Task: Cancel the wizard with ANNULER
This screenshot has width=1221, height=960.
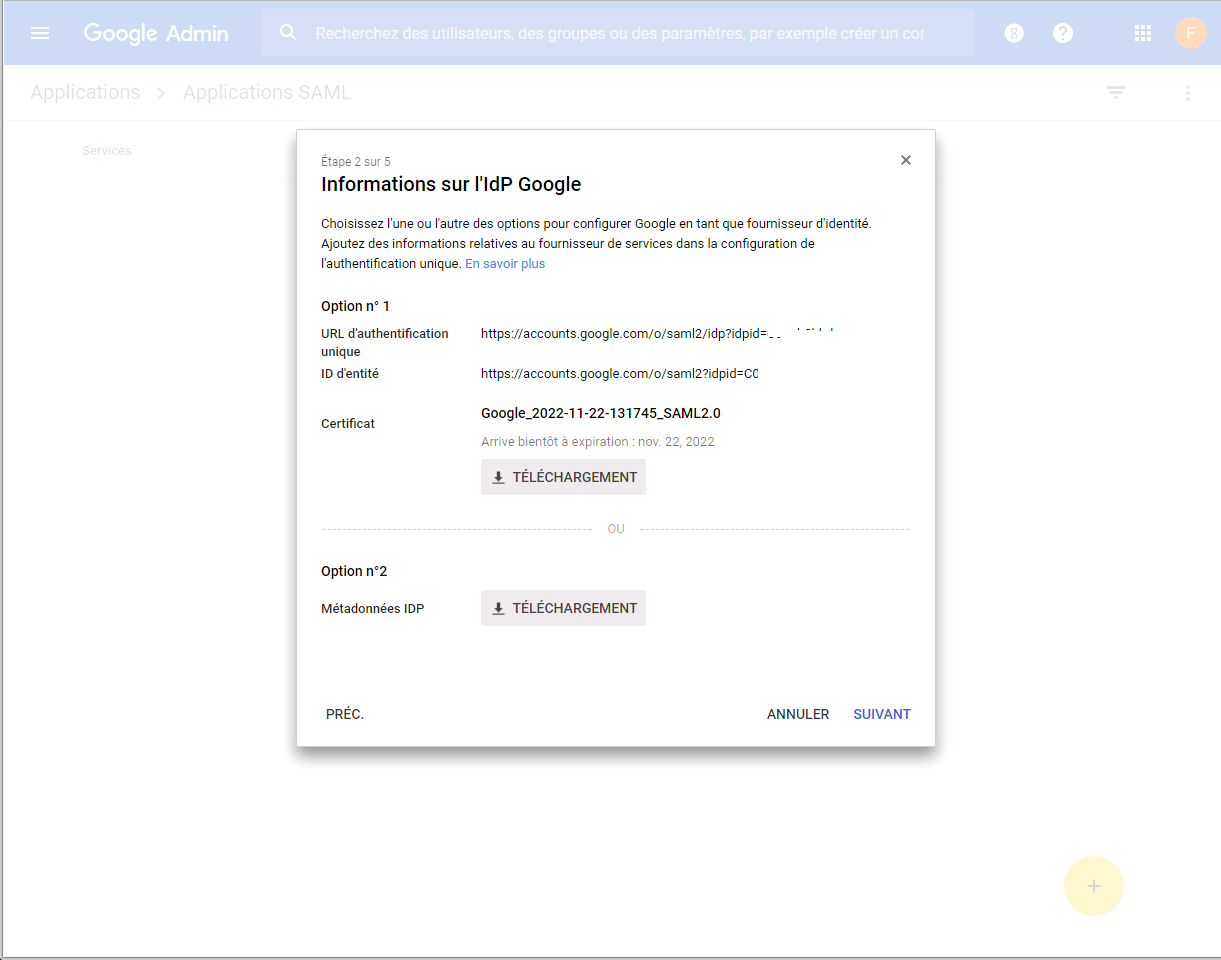Action: pos(798,714)
